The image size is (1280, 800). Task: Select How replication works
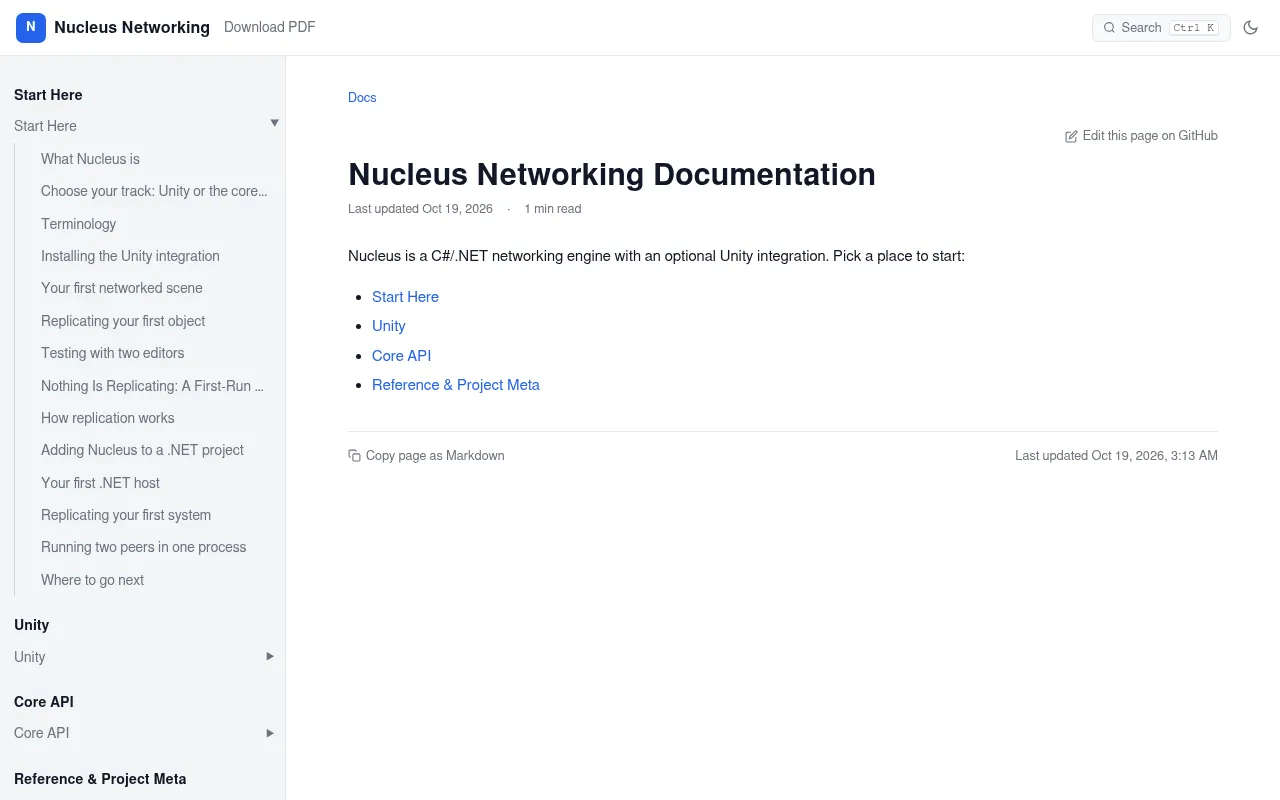pos(108,418)
